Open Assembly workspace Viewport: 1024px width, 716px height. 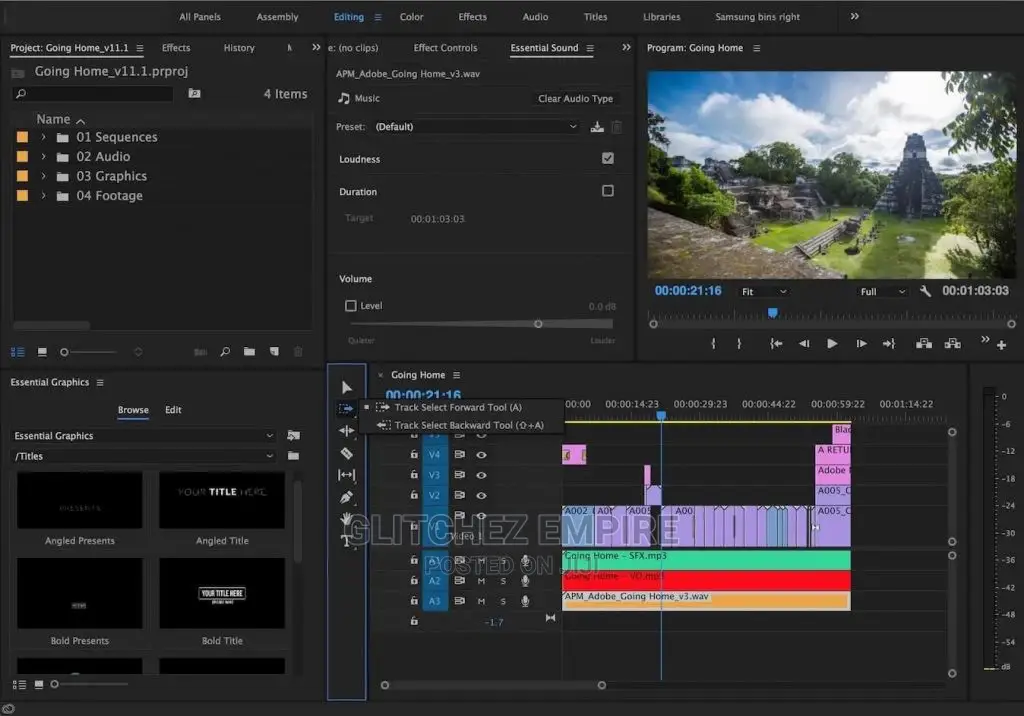pos(277,17)
